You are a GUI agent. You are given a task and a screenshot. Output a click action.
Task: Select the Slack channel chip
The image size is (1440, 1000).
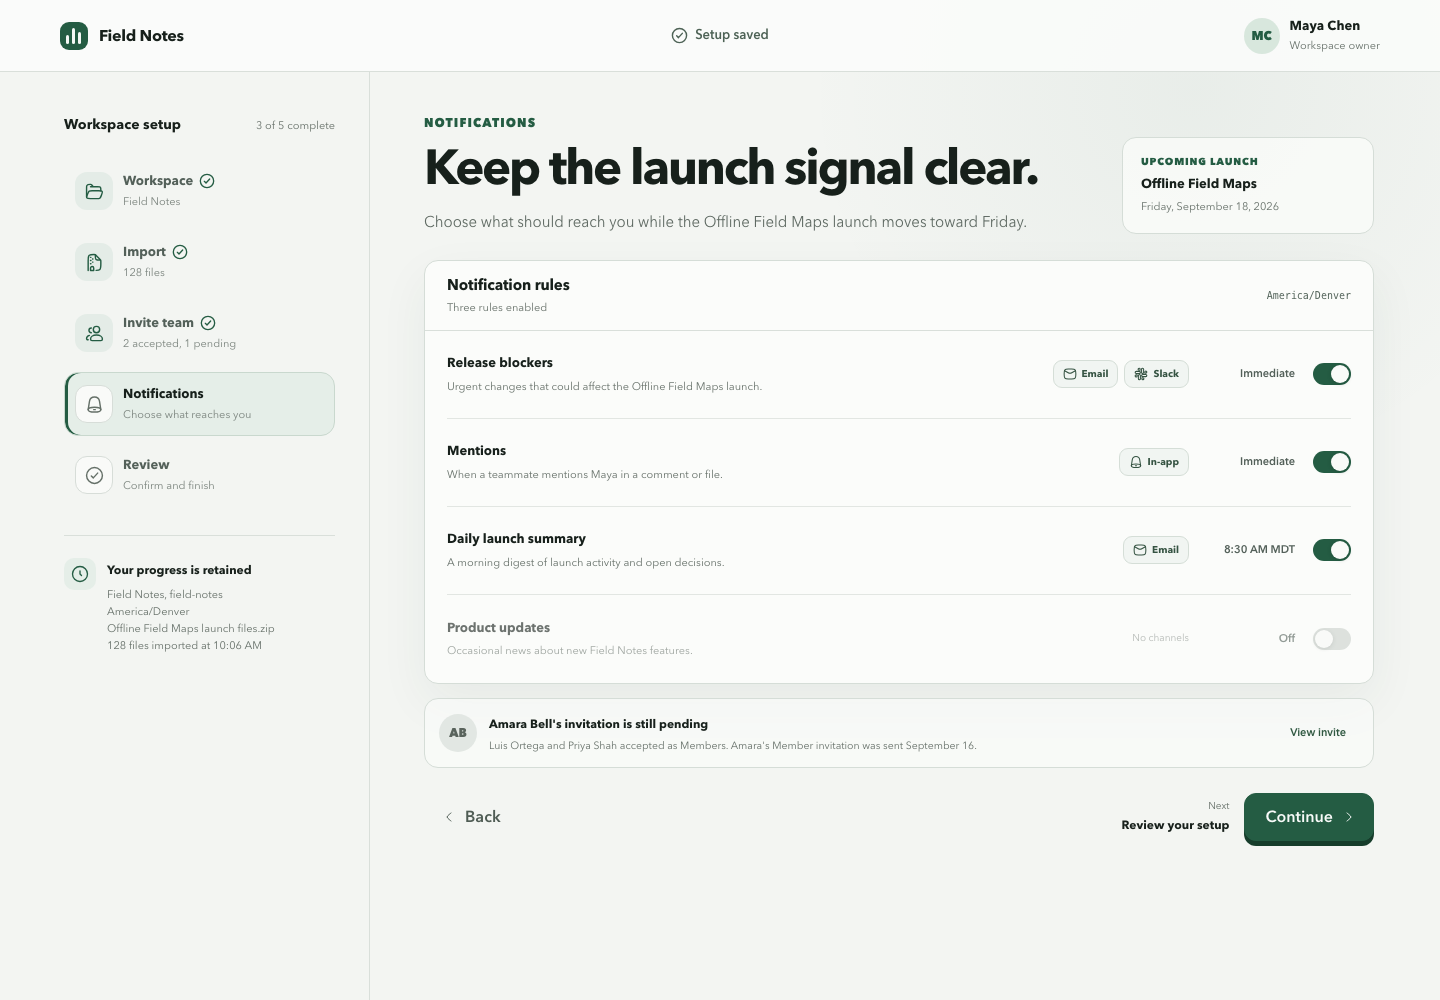(1156, 374)
